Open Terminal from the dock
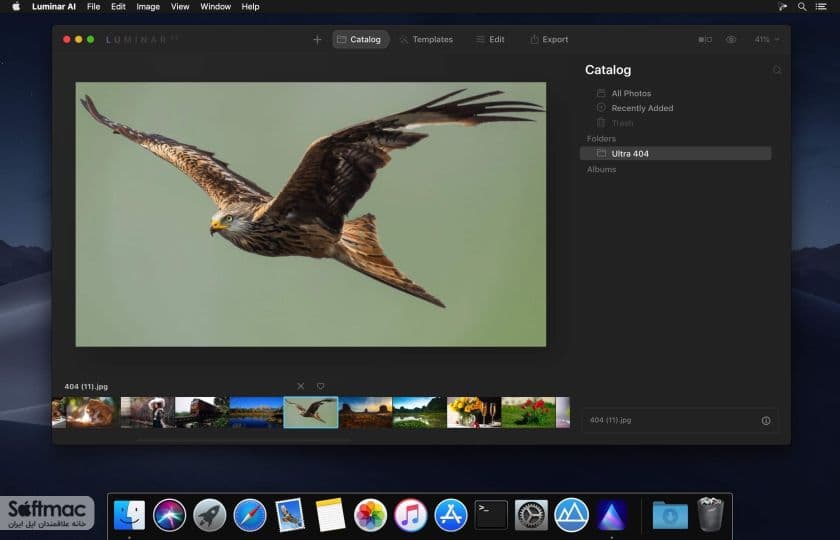 [x=491, y=515]
